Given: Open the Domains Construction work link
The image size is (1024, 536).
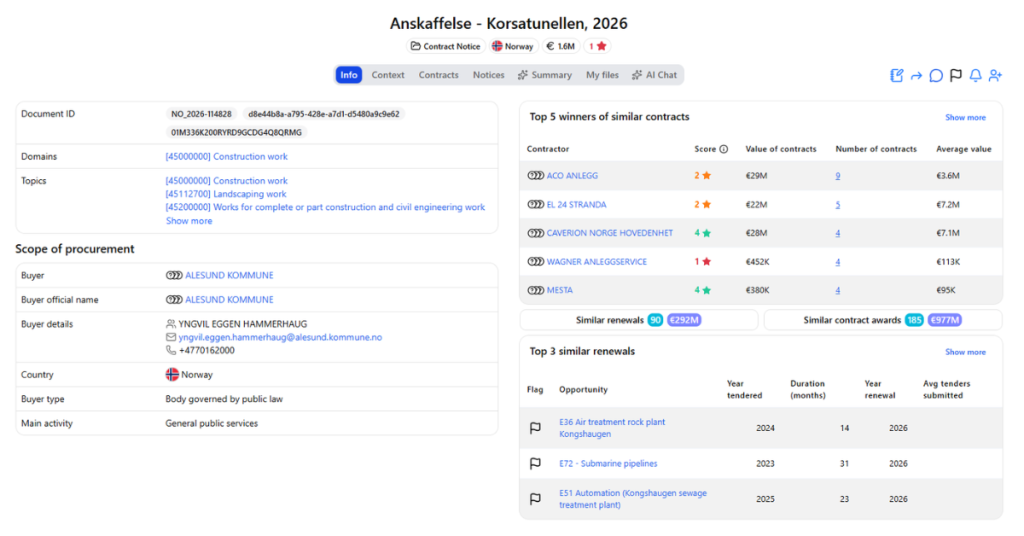Looking at the screenshot, I should [x=227, y=157].
